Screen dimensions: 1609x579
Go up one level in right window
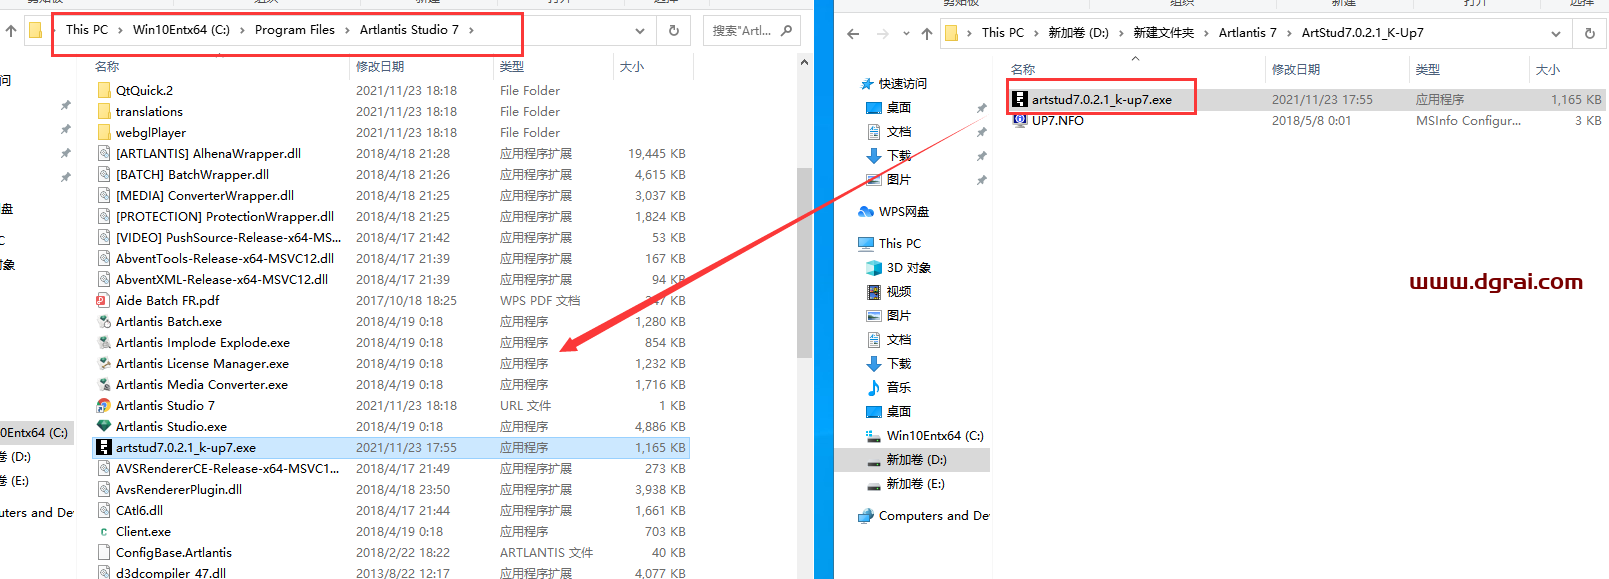point(927,33)
